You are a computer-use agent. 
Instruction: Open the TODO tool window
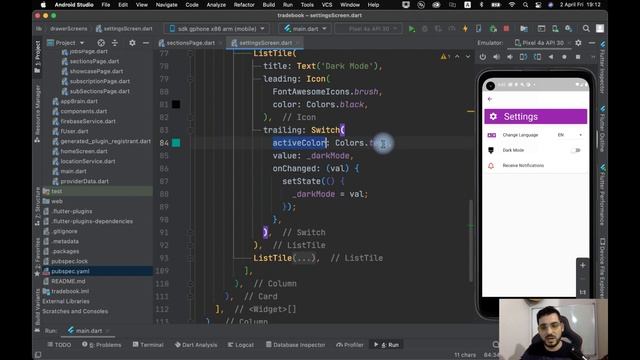59,345
